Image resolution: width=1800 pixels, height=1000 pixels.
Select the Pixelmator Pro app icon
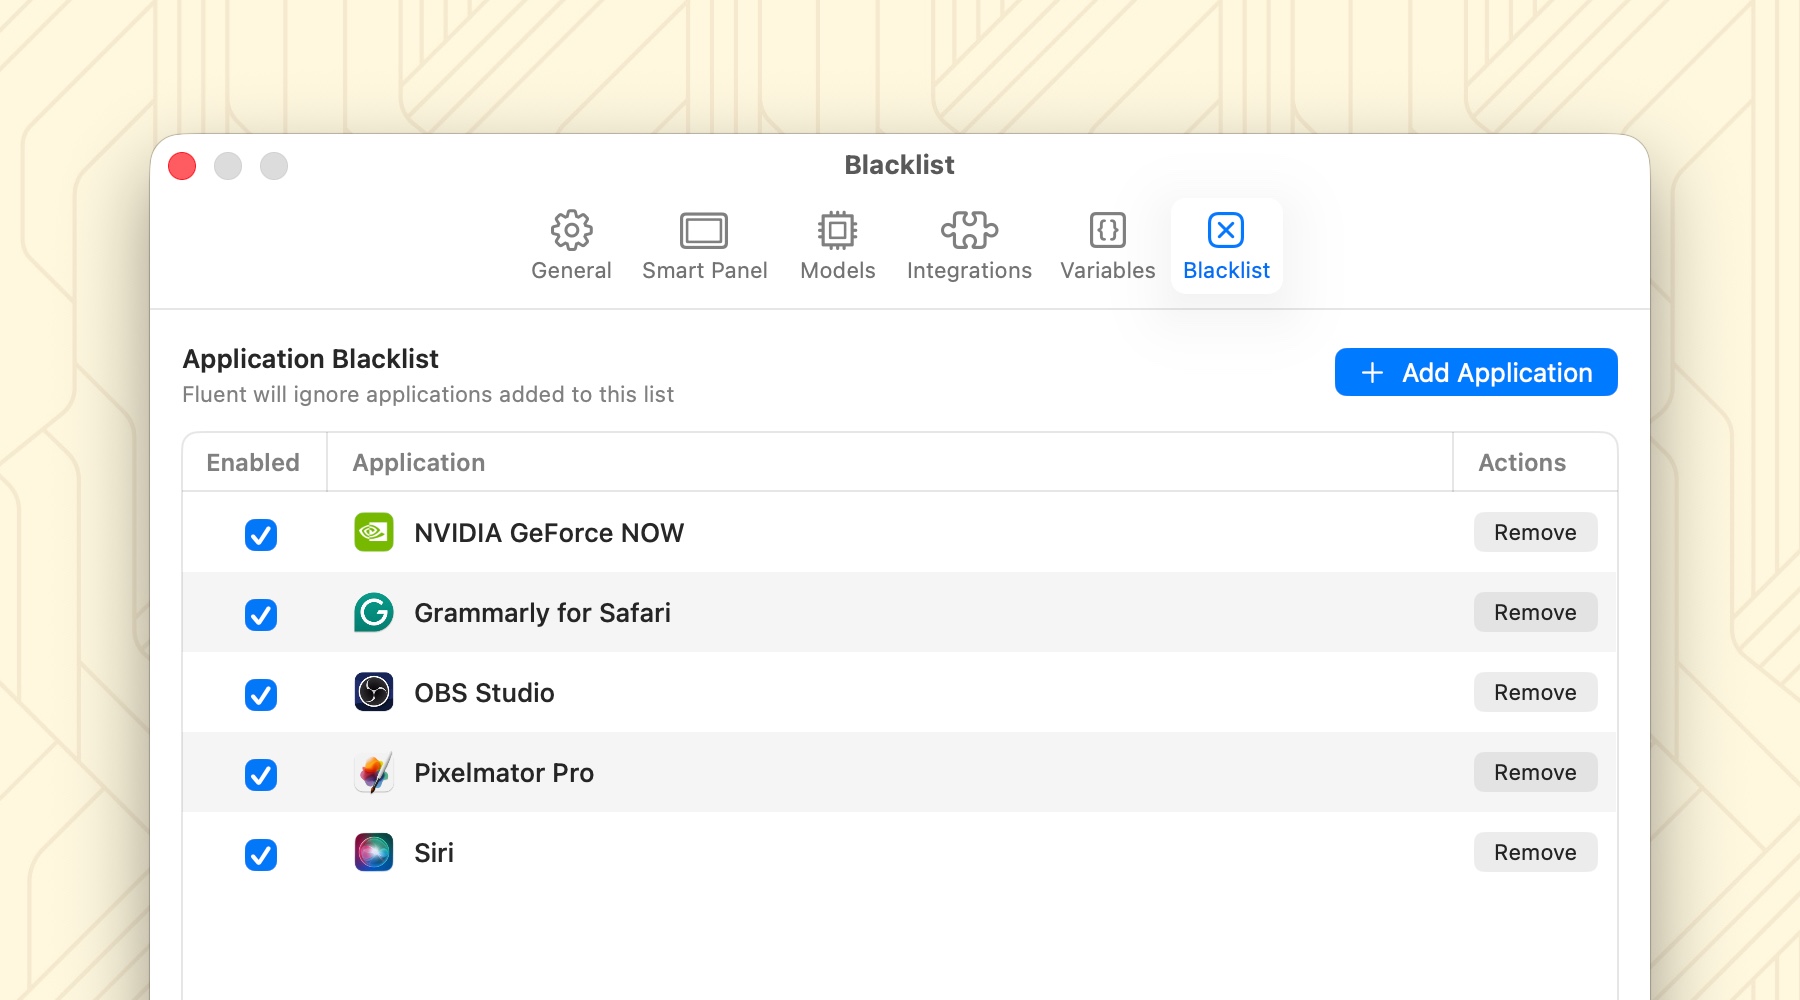374,773
